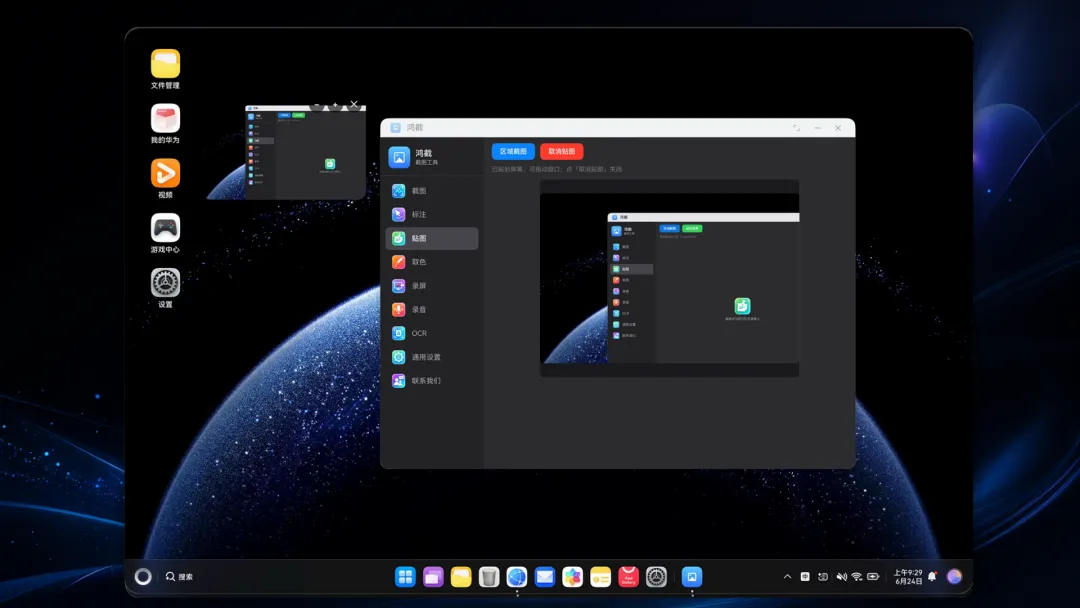
Task: Open the notification bell in tray
Action: (x=932, y=577)
